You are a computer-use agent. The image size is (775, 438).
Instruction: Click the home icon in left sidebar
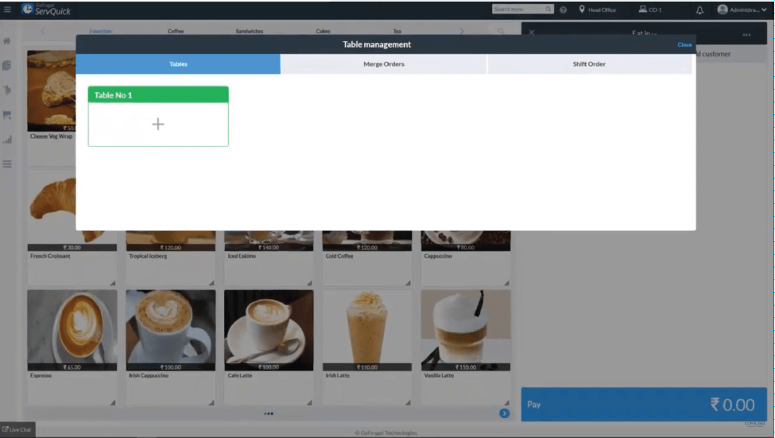click(x=7, y=41)
